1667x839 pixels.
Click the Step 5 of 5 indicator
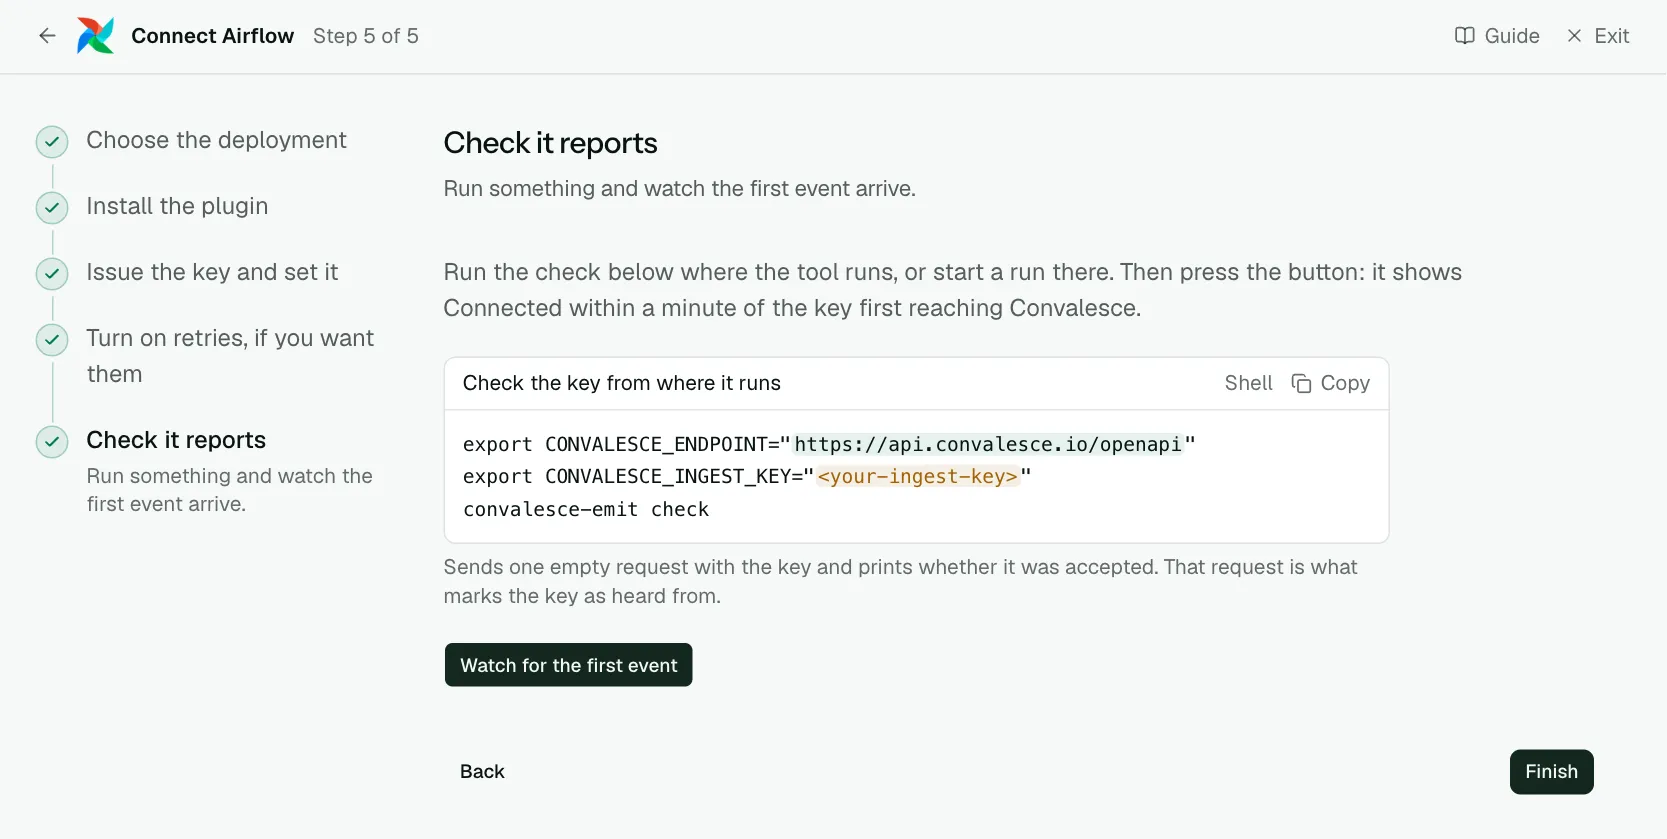(x=366, y=36)
